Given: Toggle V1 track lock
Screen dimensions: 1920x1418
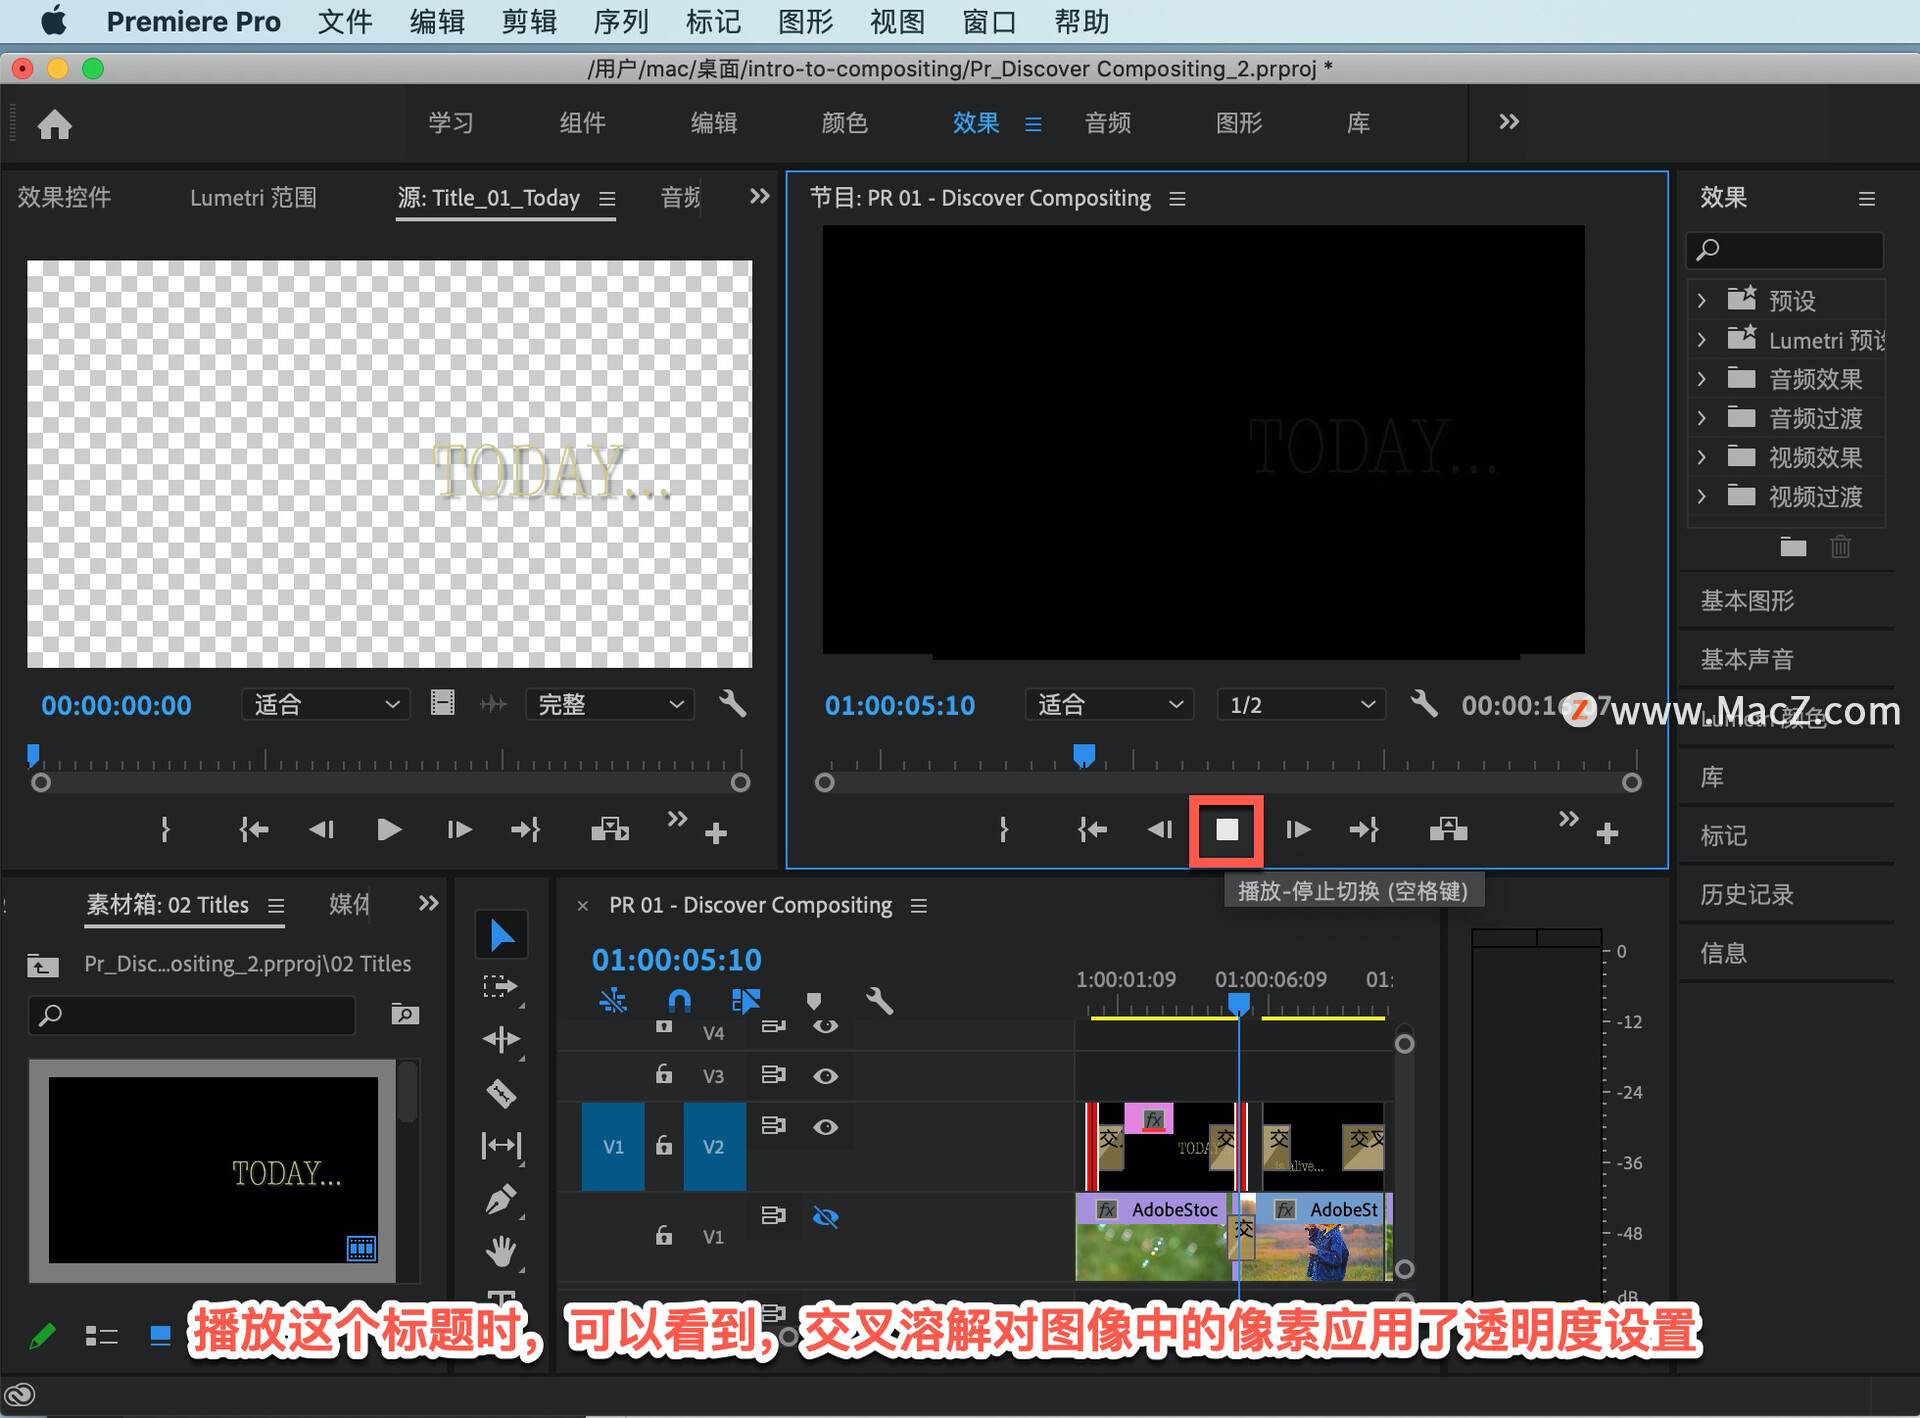Looking at the screenshot, I should tap(663, 1236).
